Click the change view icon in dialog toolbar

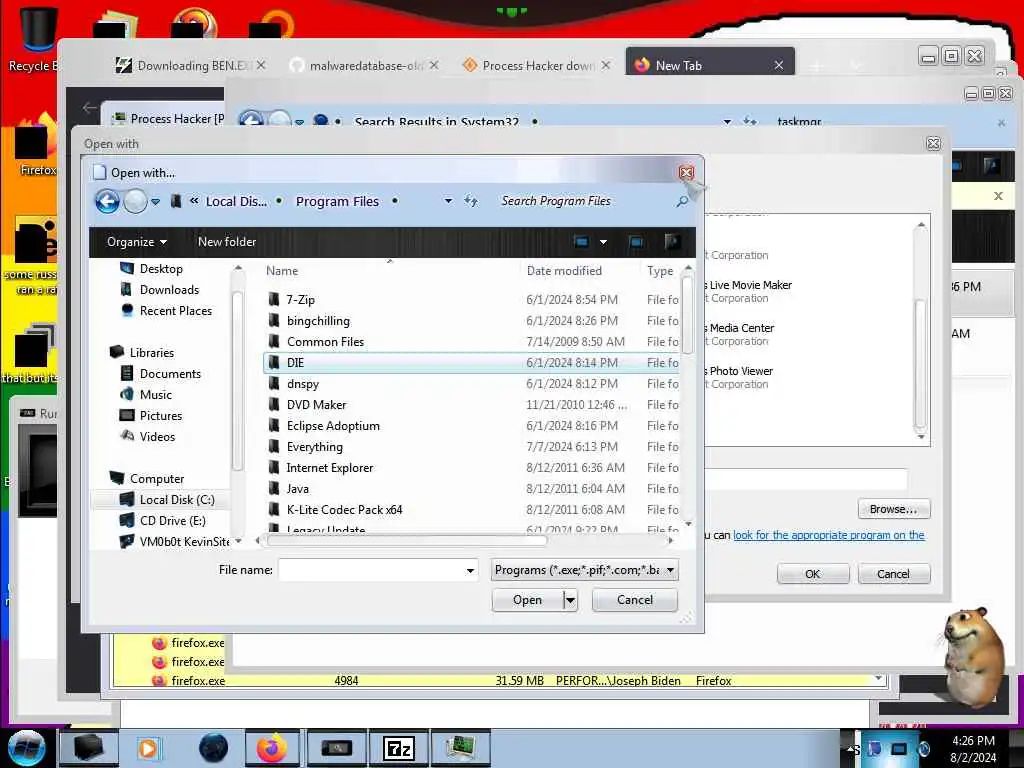point(581,242)
